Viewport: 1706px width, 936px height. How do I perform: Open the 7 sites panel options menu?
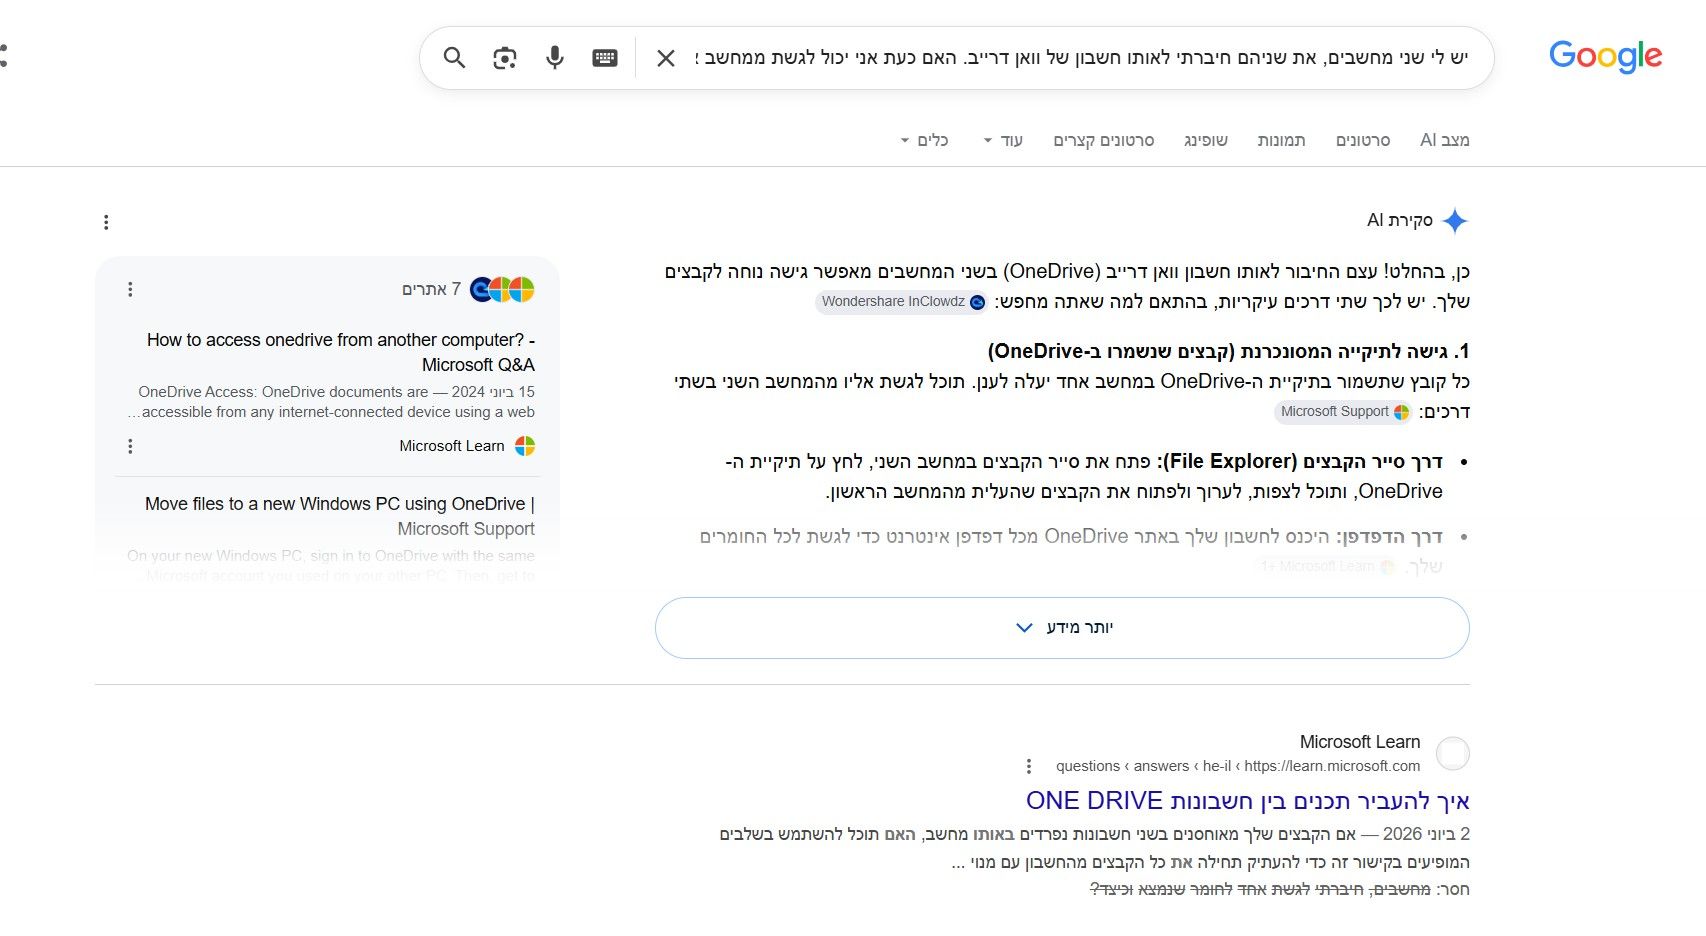tap(130, 289)
